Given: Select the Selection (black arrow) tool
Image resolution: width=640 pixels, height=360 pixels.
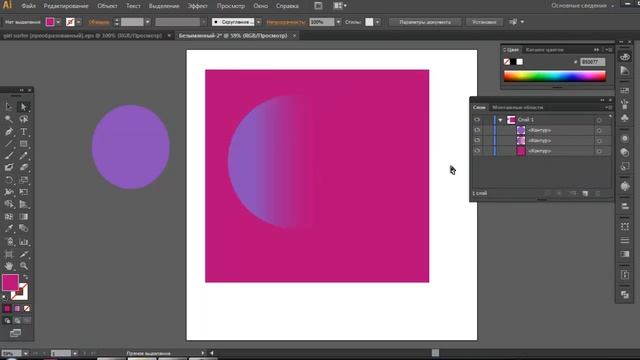Looking at the screenshot, I should click(9, 107).
